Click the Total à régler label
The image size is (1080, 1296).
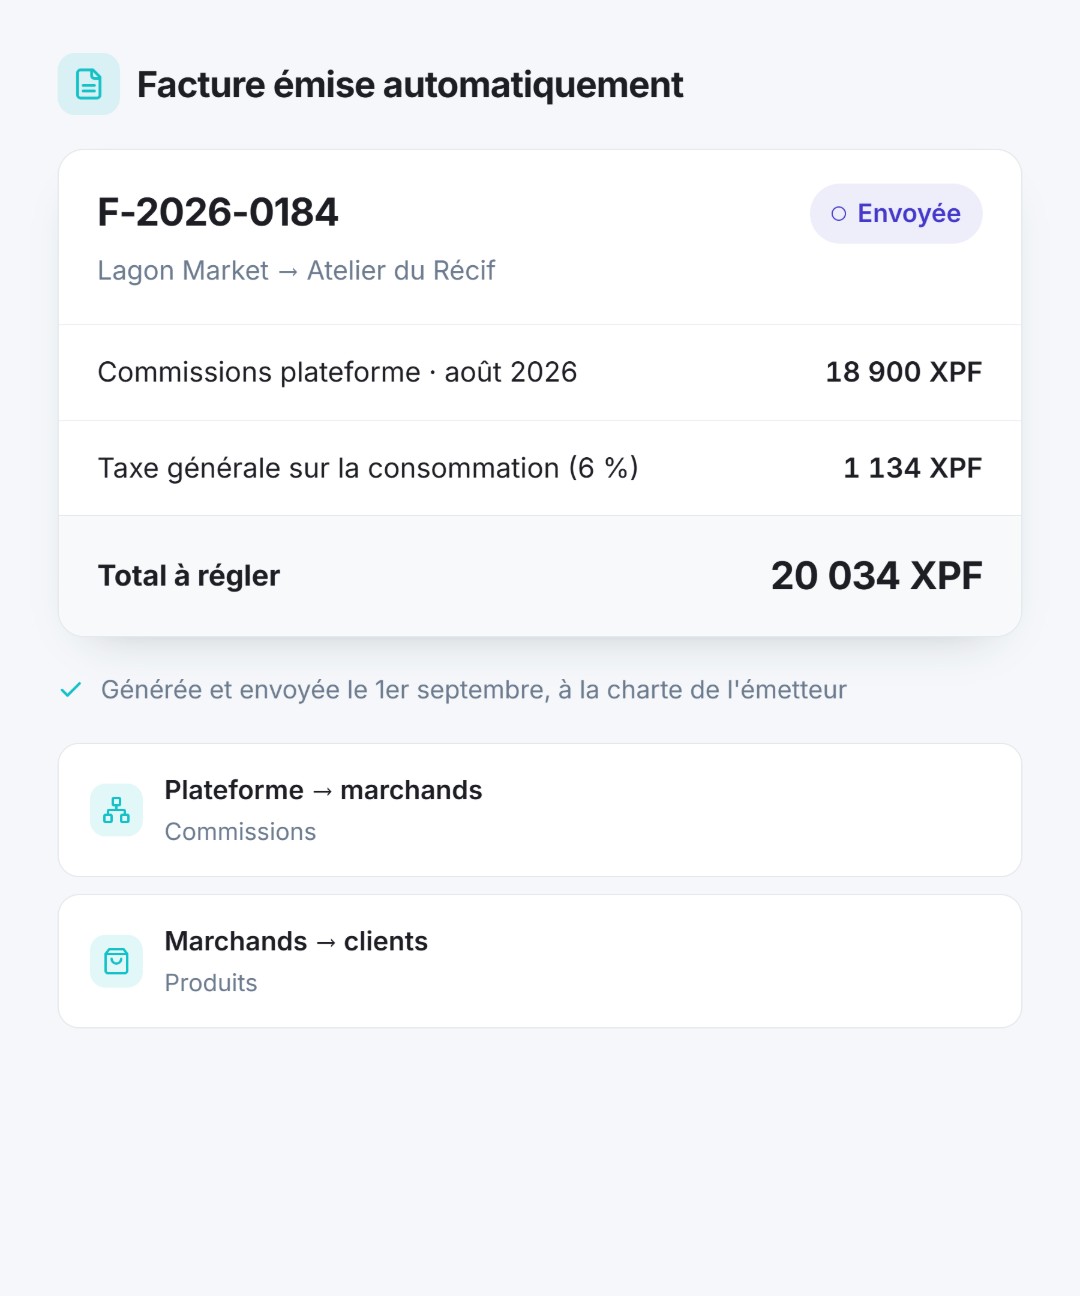click(189, 576)
